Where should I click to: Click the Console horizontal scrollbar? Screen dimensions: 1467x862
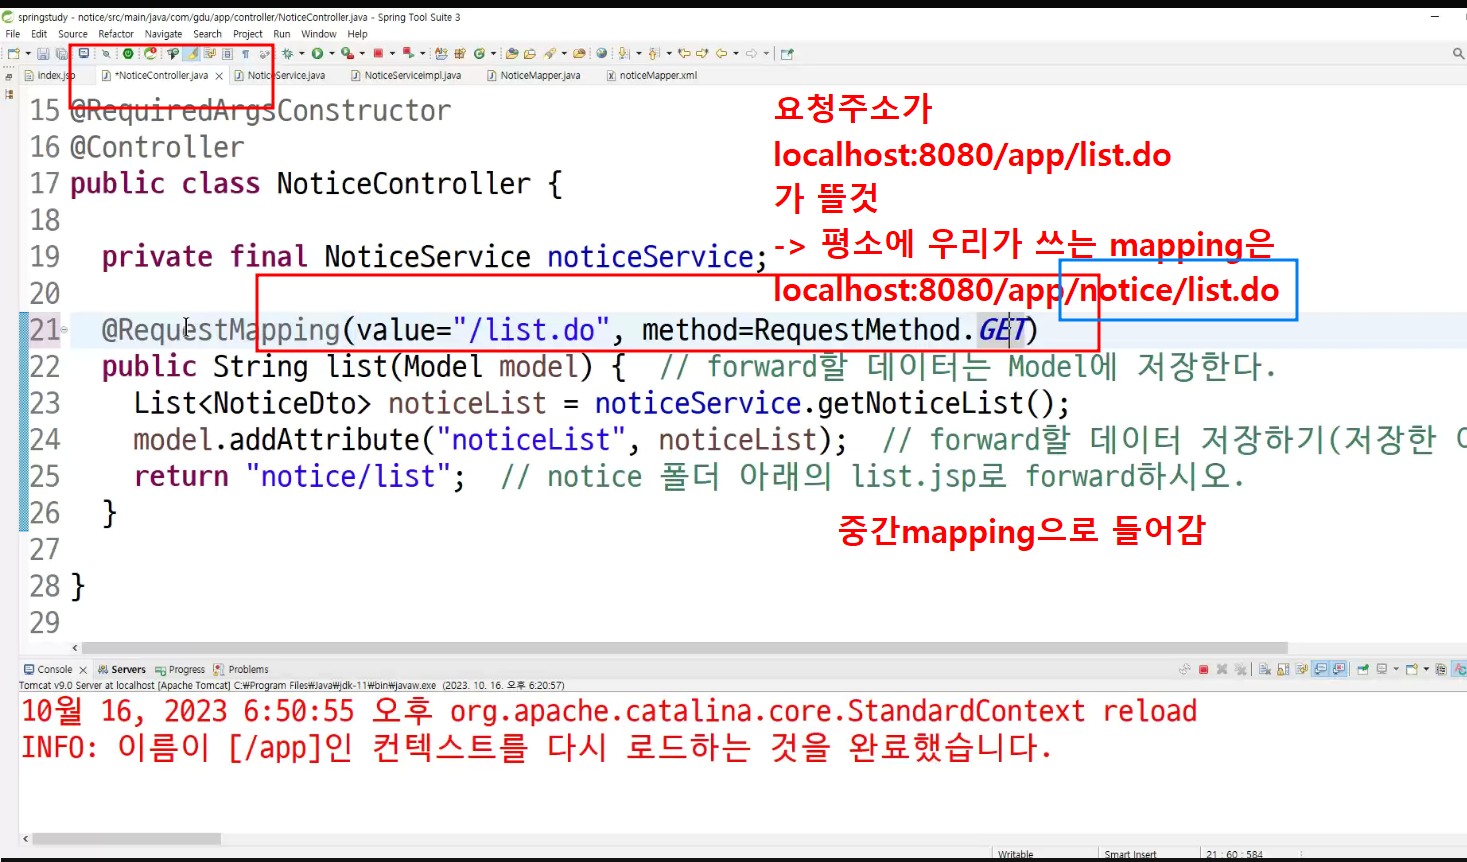pyautogui.click(x=126, y=839)
